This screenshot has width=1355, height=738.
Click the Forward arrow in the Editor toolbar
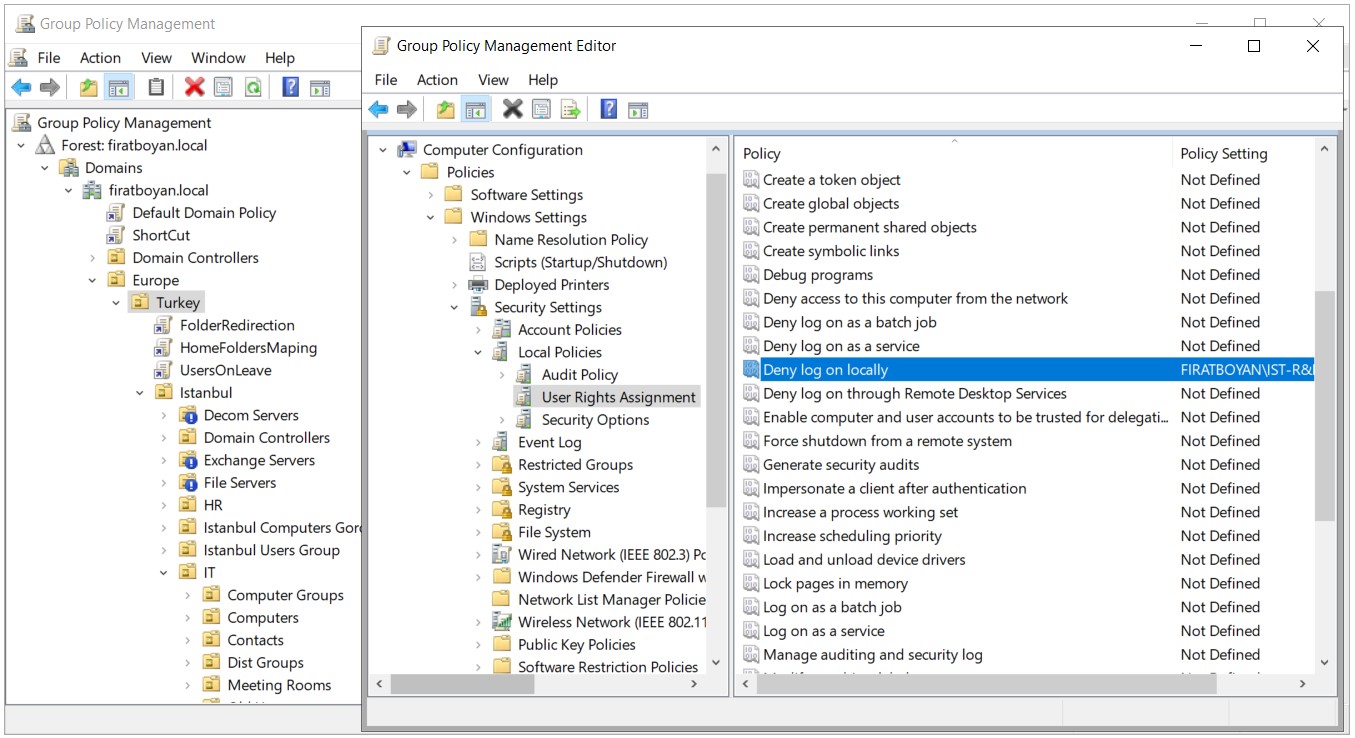(x=407, y=109)
